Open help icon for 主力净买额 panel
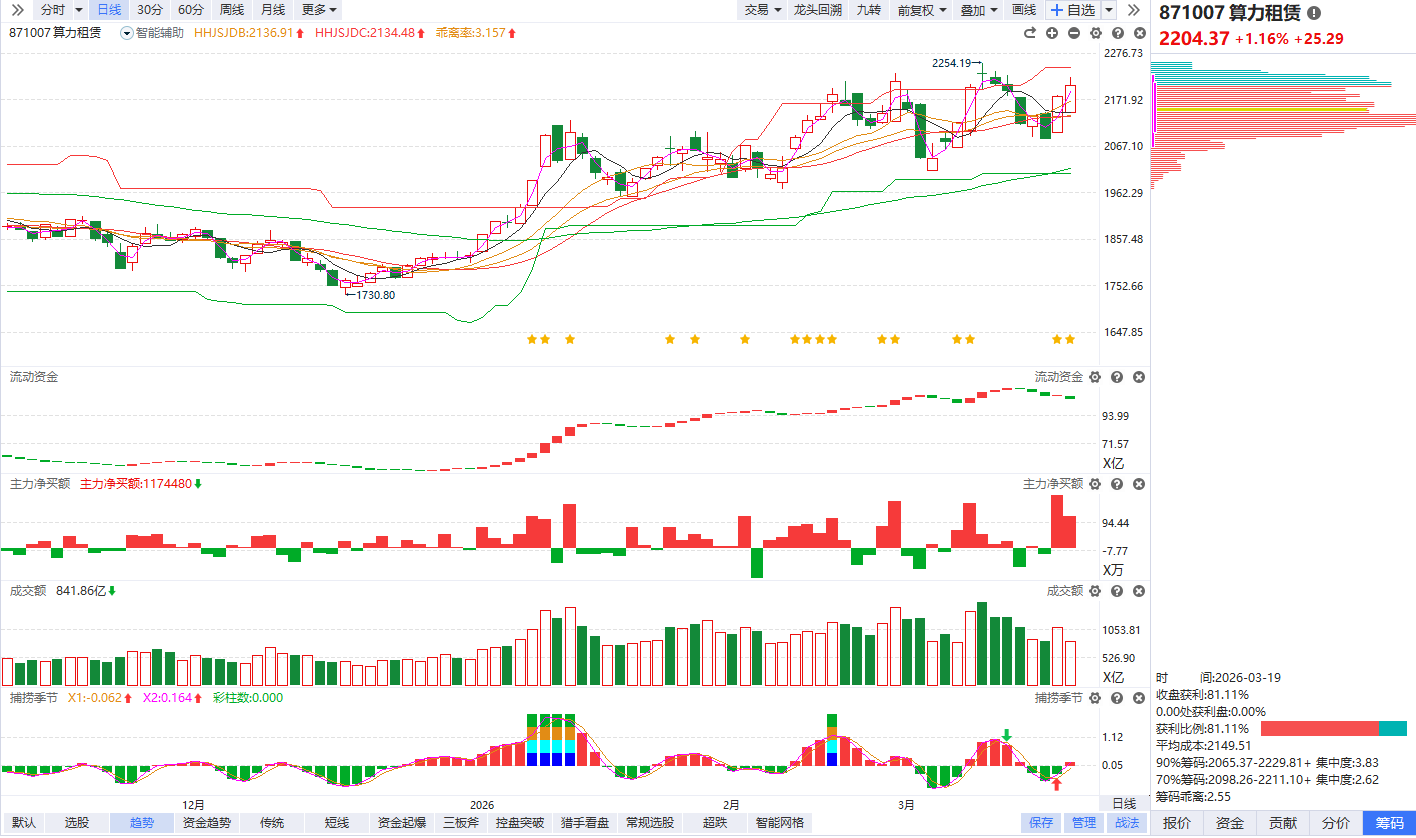Viewport: 1416px width, 838px height. pos(1117,484)
